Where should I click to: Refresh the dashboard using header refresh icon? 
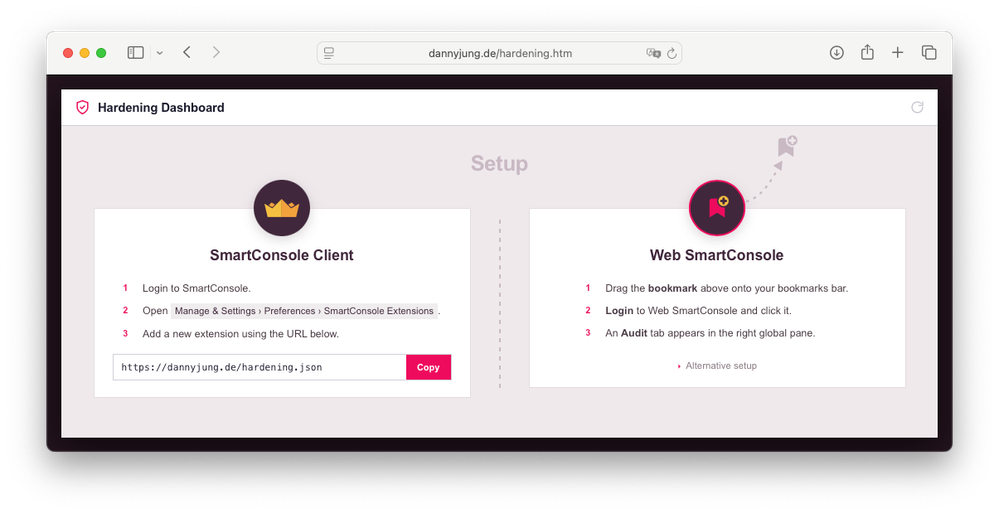[917, 107]
